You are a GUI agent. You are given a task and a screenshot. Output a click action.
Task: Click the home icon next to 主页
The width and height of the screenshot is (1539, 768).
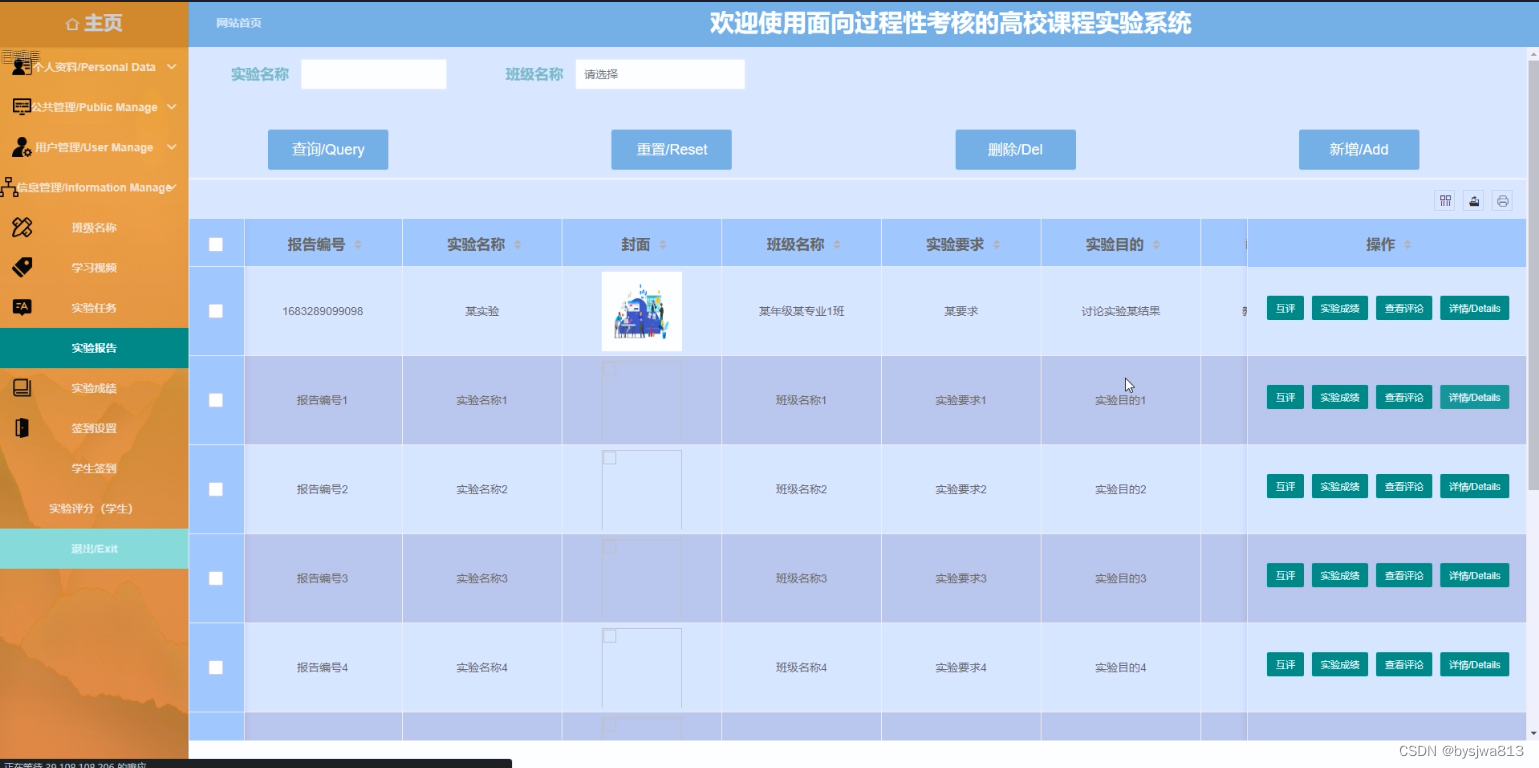point(72,23)
